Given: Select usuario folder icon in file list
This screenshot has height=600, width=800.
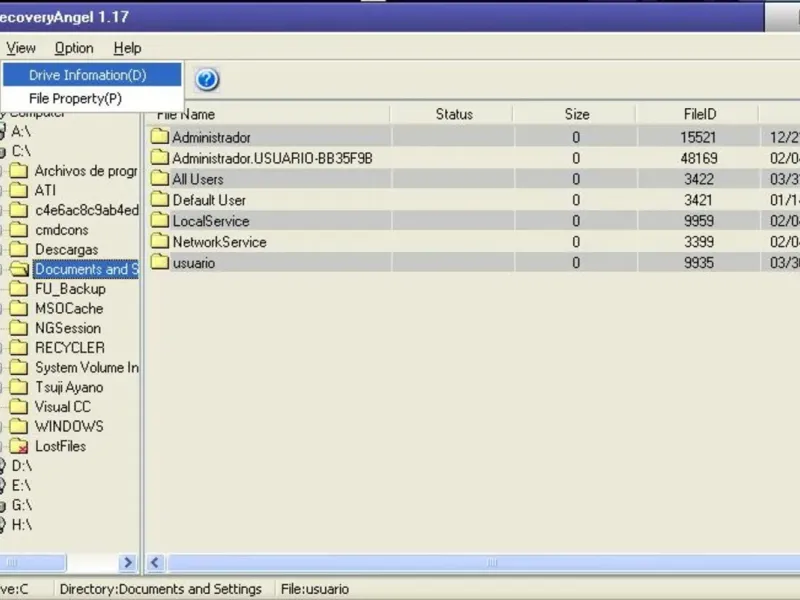Looking at the screenshot, I should pyautogui.click(x=160, y=262).
